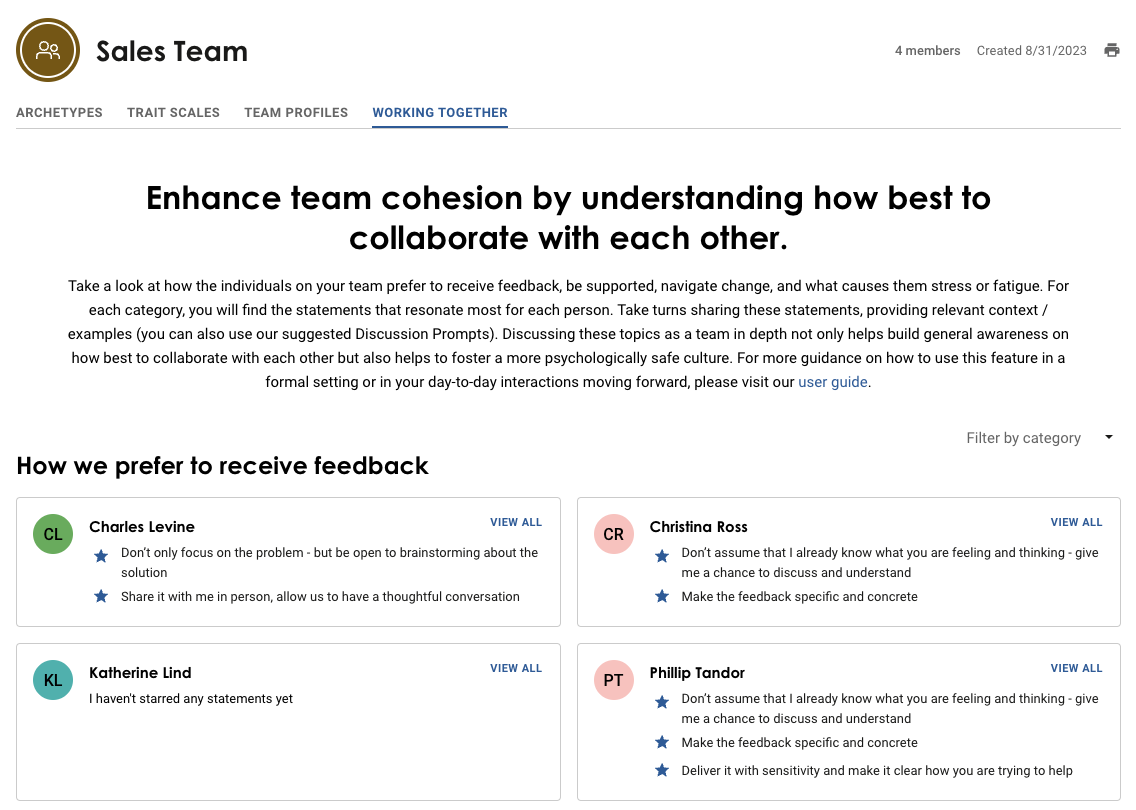Click Charles Levine's CL avatar

click(x=52, y=534)
